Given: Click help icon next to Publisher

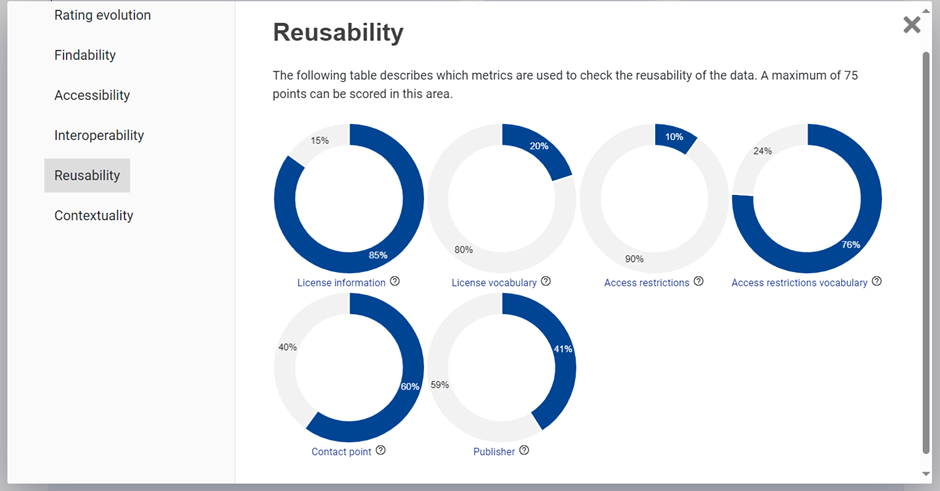Looking at the screenshot, I should point(524,451).
